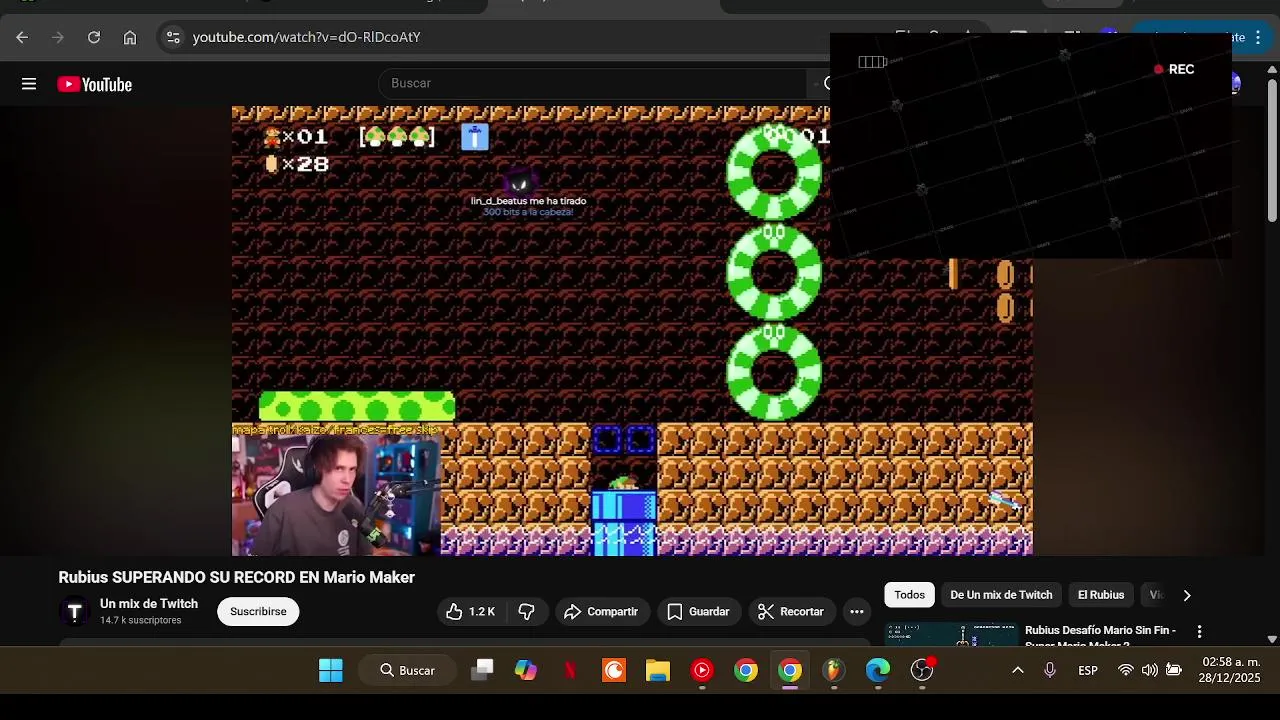This screenshot has width=1280, height=720.
Task: Select the De Un mix de Twitch chip
Action: click(1001, 595)
